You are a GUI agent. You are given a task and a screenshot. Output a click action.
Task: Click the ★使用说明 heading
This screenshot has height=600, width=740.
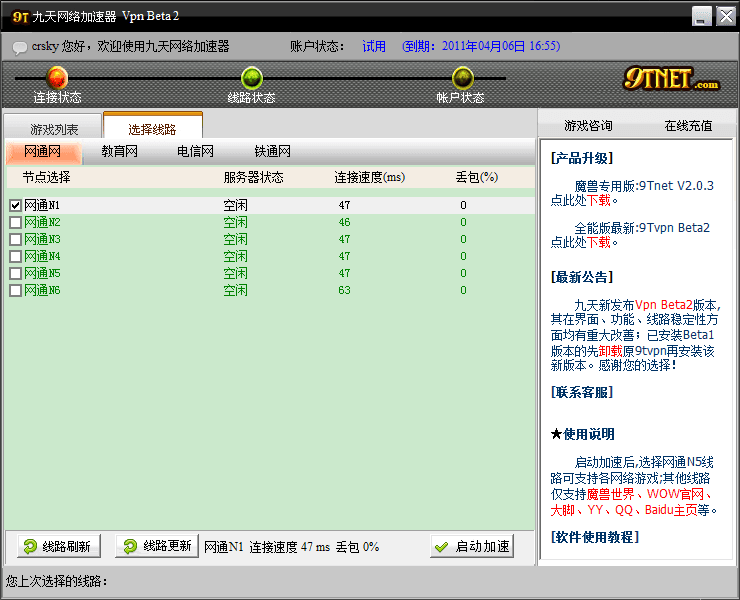coord(582,434)
